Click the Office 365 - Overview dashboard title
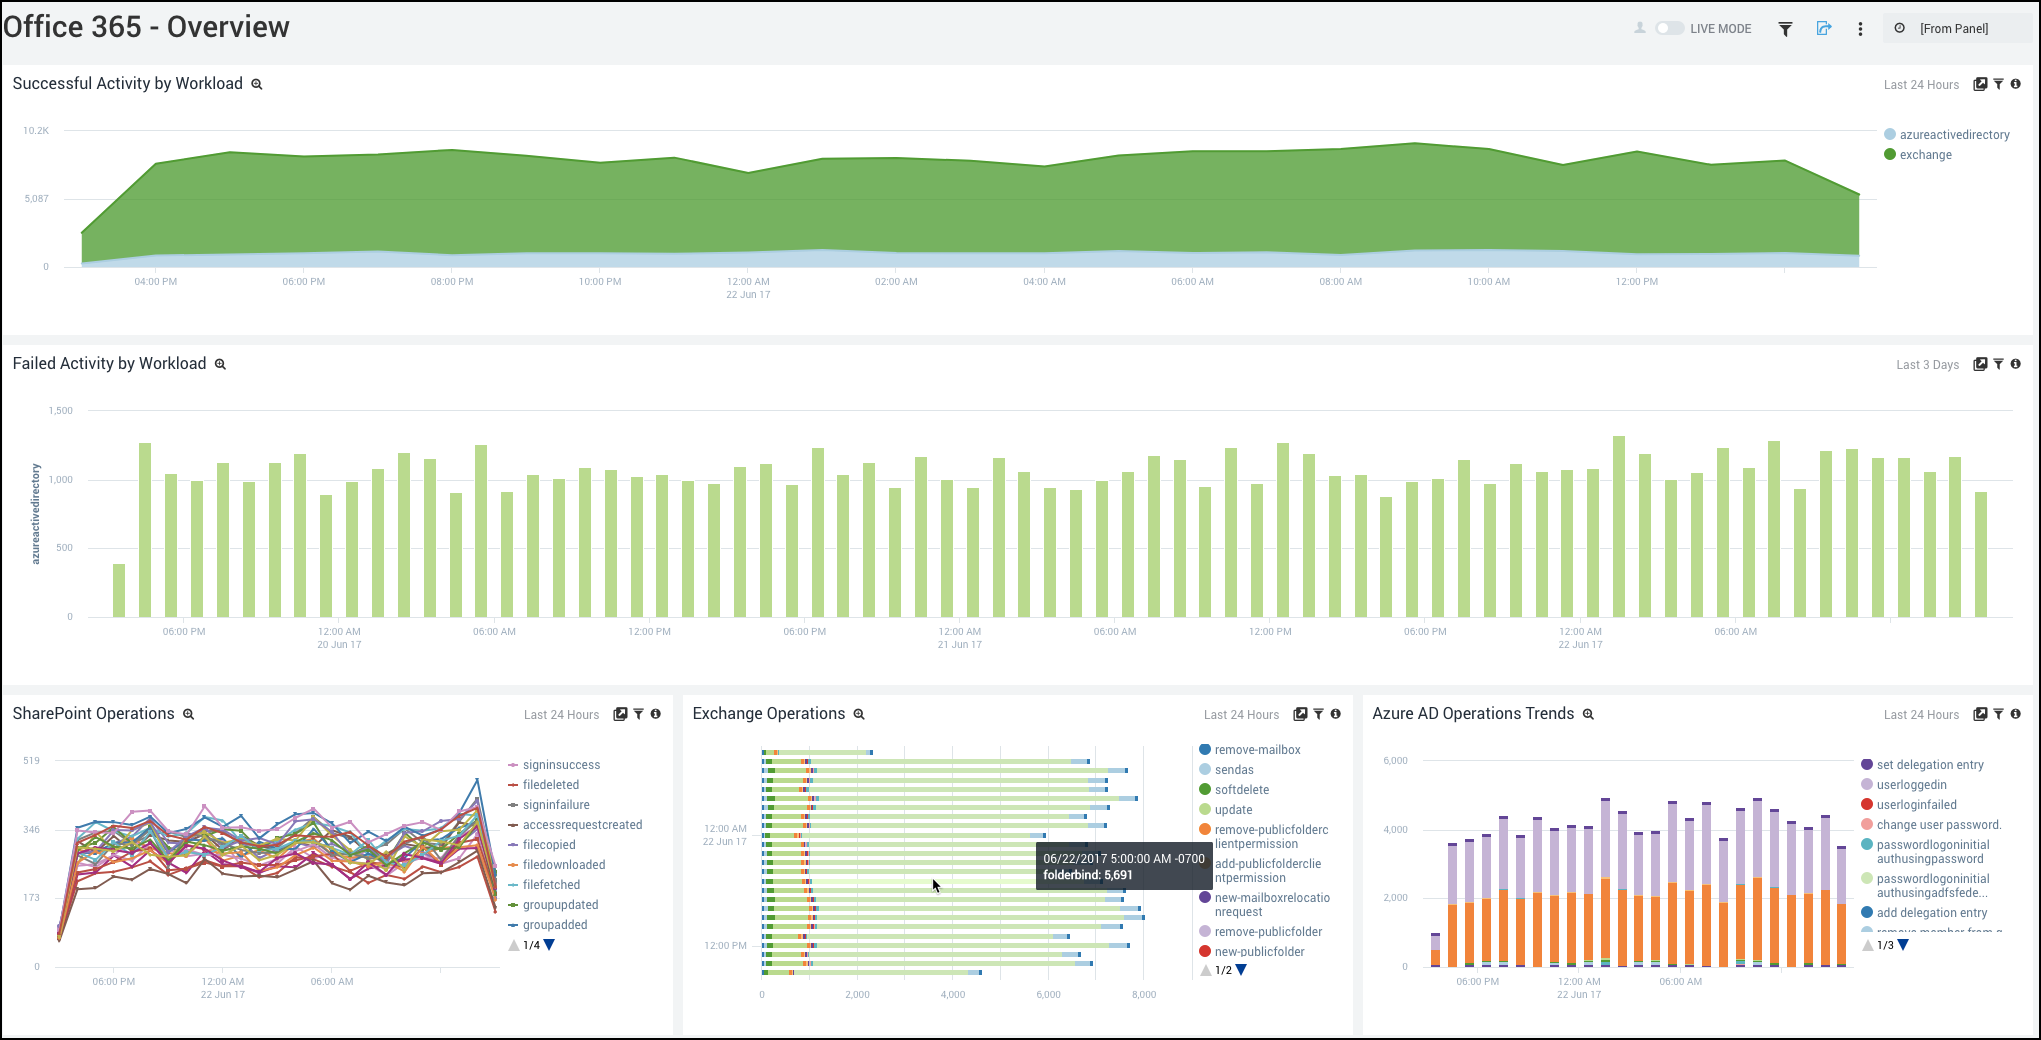 click(146, 27)
